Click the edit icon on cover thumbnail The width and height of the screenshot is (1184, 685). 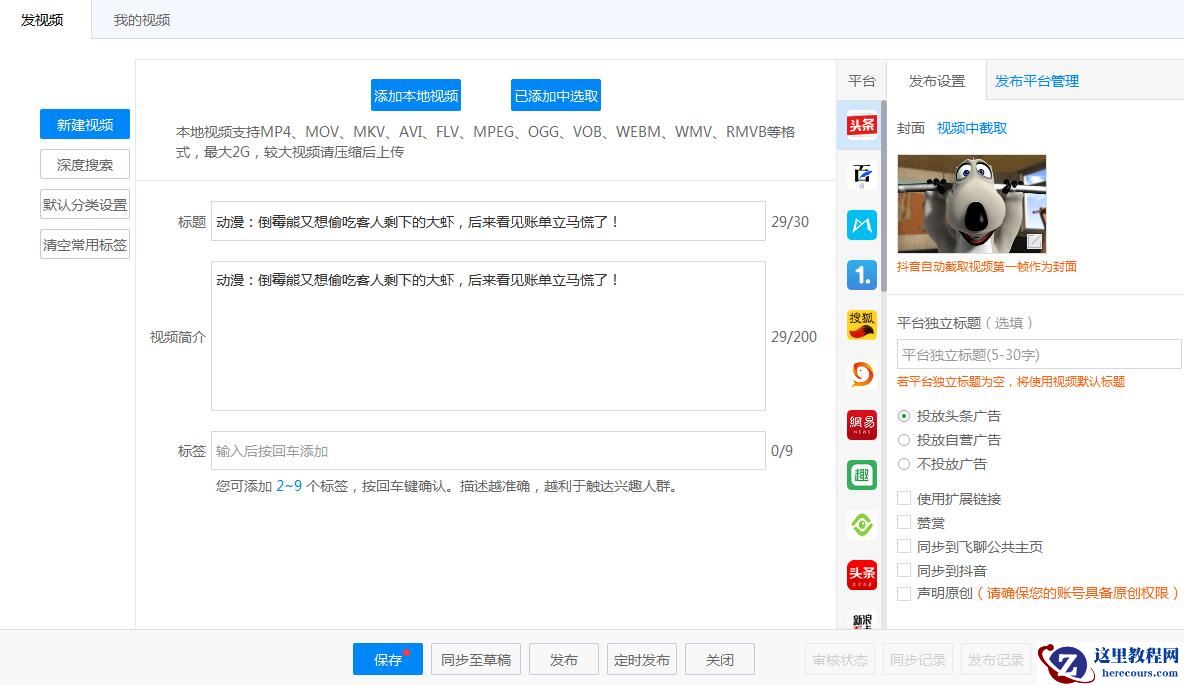(1034, 241)
